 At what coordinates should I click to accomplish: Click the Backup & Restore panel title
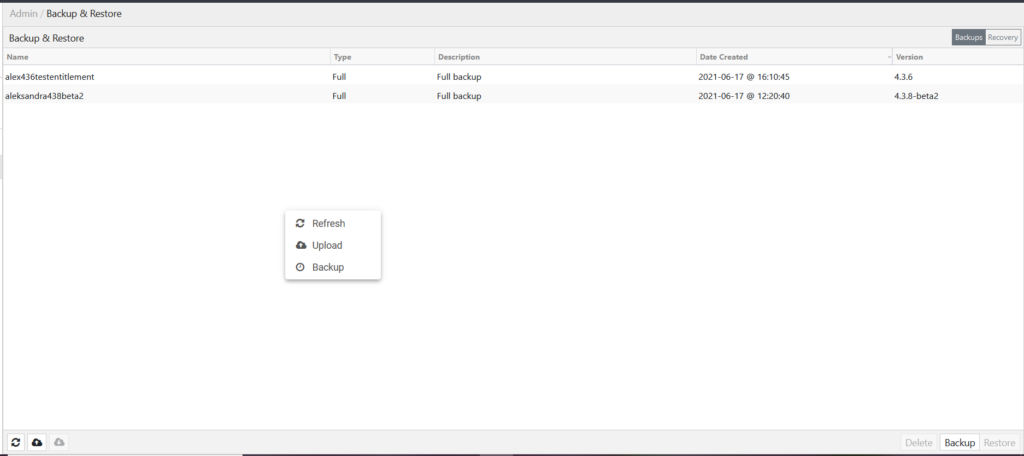(46, 38)
